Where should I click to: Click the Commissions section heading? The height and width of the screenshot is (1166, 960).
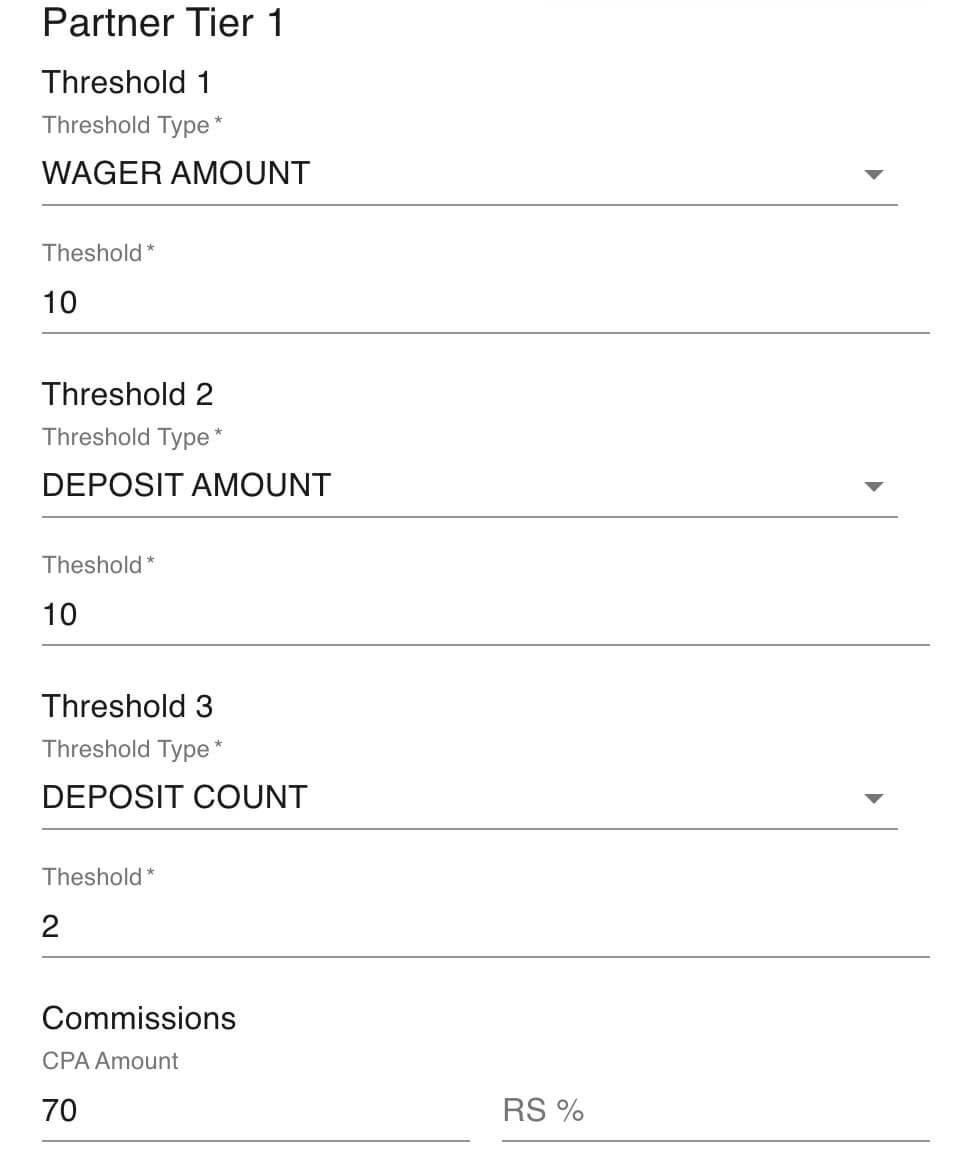tap(139, 1019)
